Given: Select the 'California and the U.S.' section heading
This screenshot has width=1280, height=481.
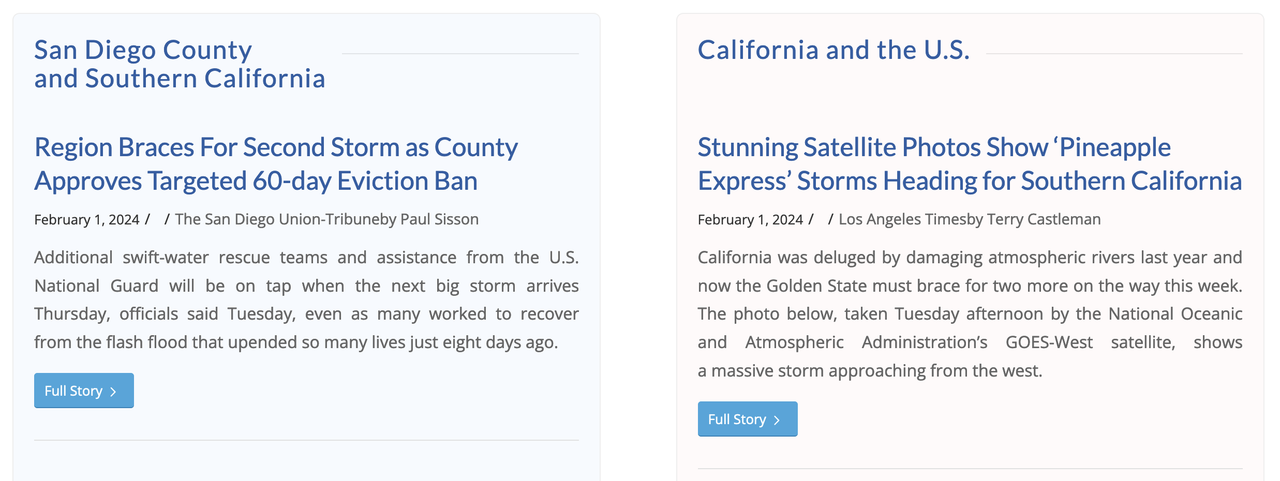Looking at the screenshot, I should 834,50.
